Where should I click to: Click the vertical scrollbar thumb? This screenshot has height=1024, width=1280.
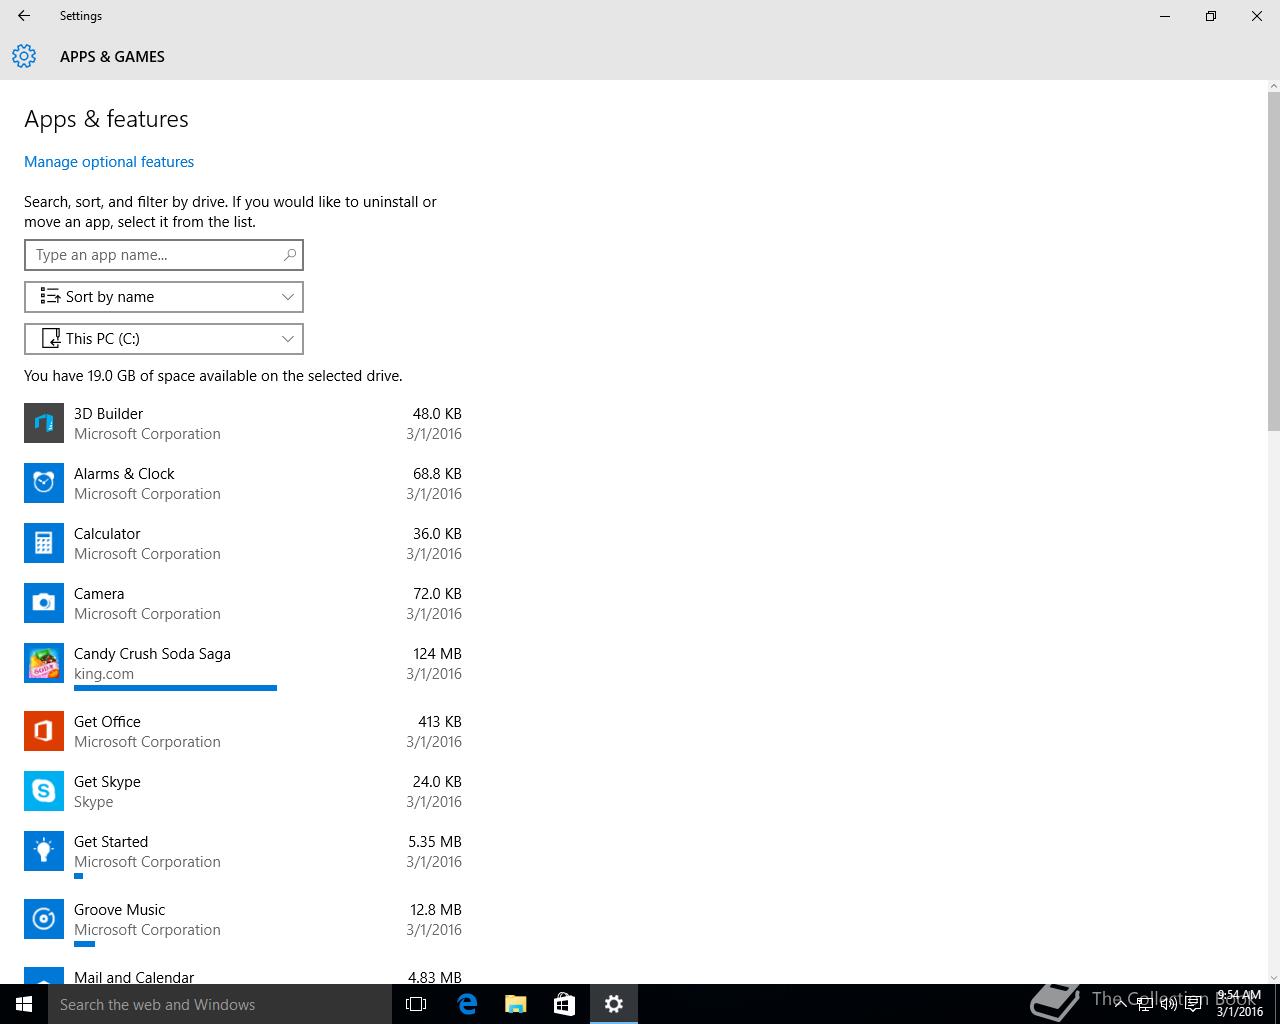(1273, 261)
